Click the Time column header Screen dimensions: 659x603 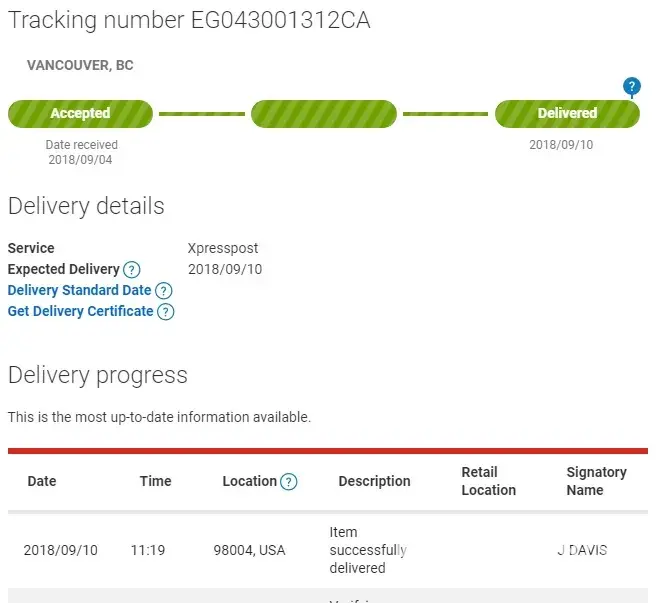pos(155,481)
